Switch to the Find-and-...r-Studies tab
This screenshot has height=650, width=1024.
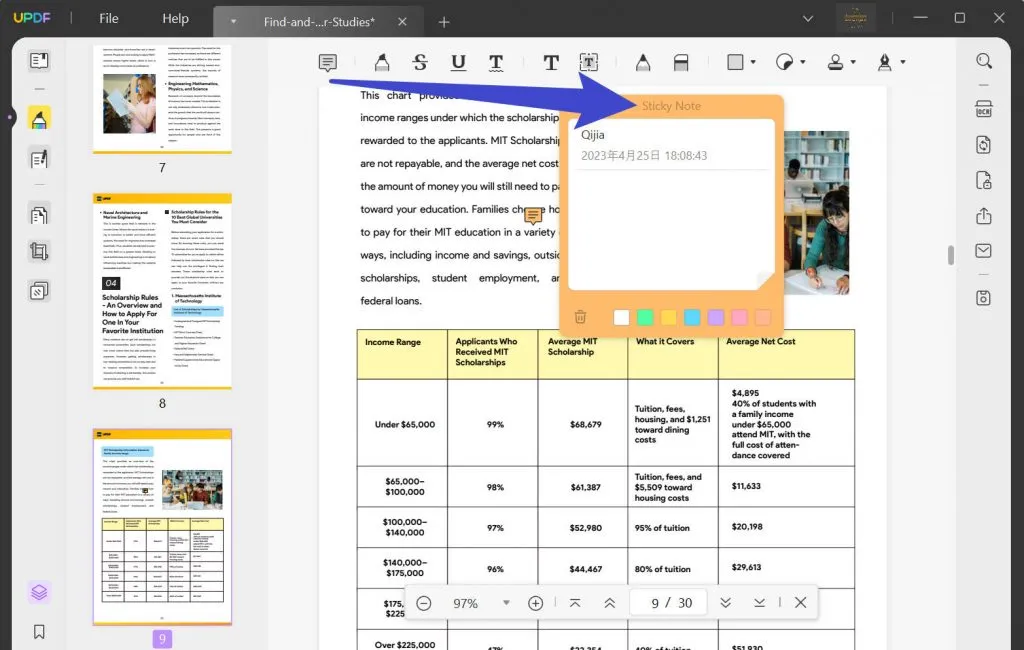click(319, 22)
